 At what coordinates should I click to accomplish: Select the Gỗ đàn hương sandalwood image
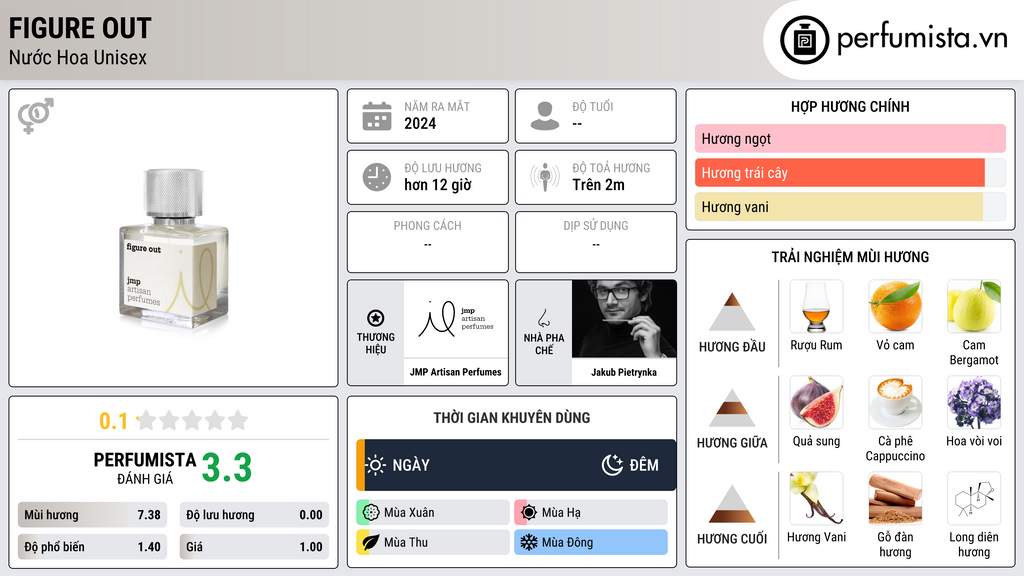pos(895,499)
